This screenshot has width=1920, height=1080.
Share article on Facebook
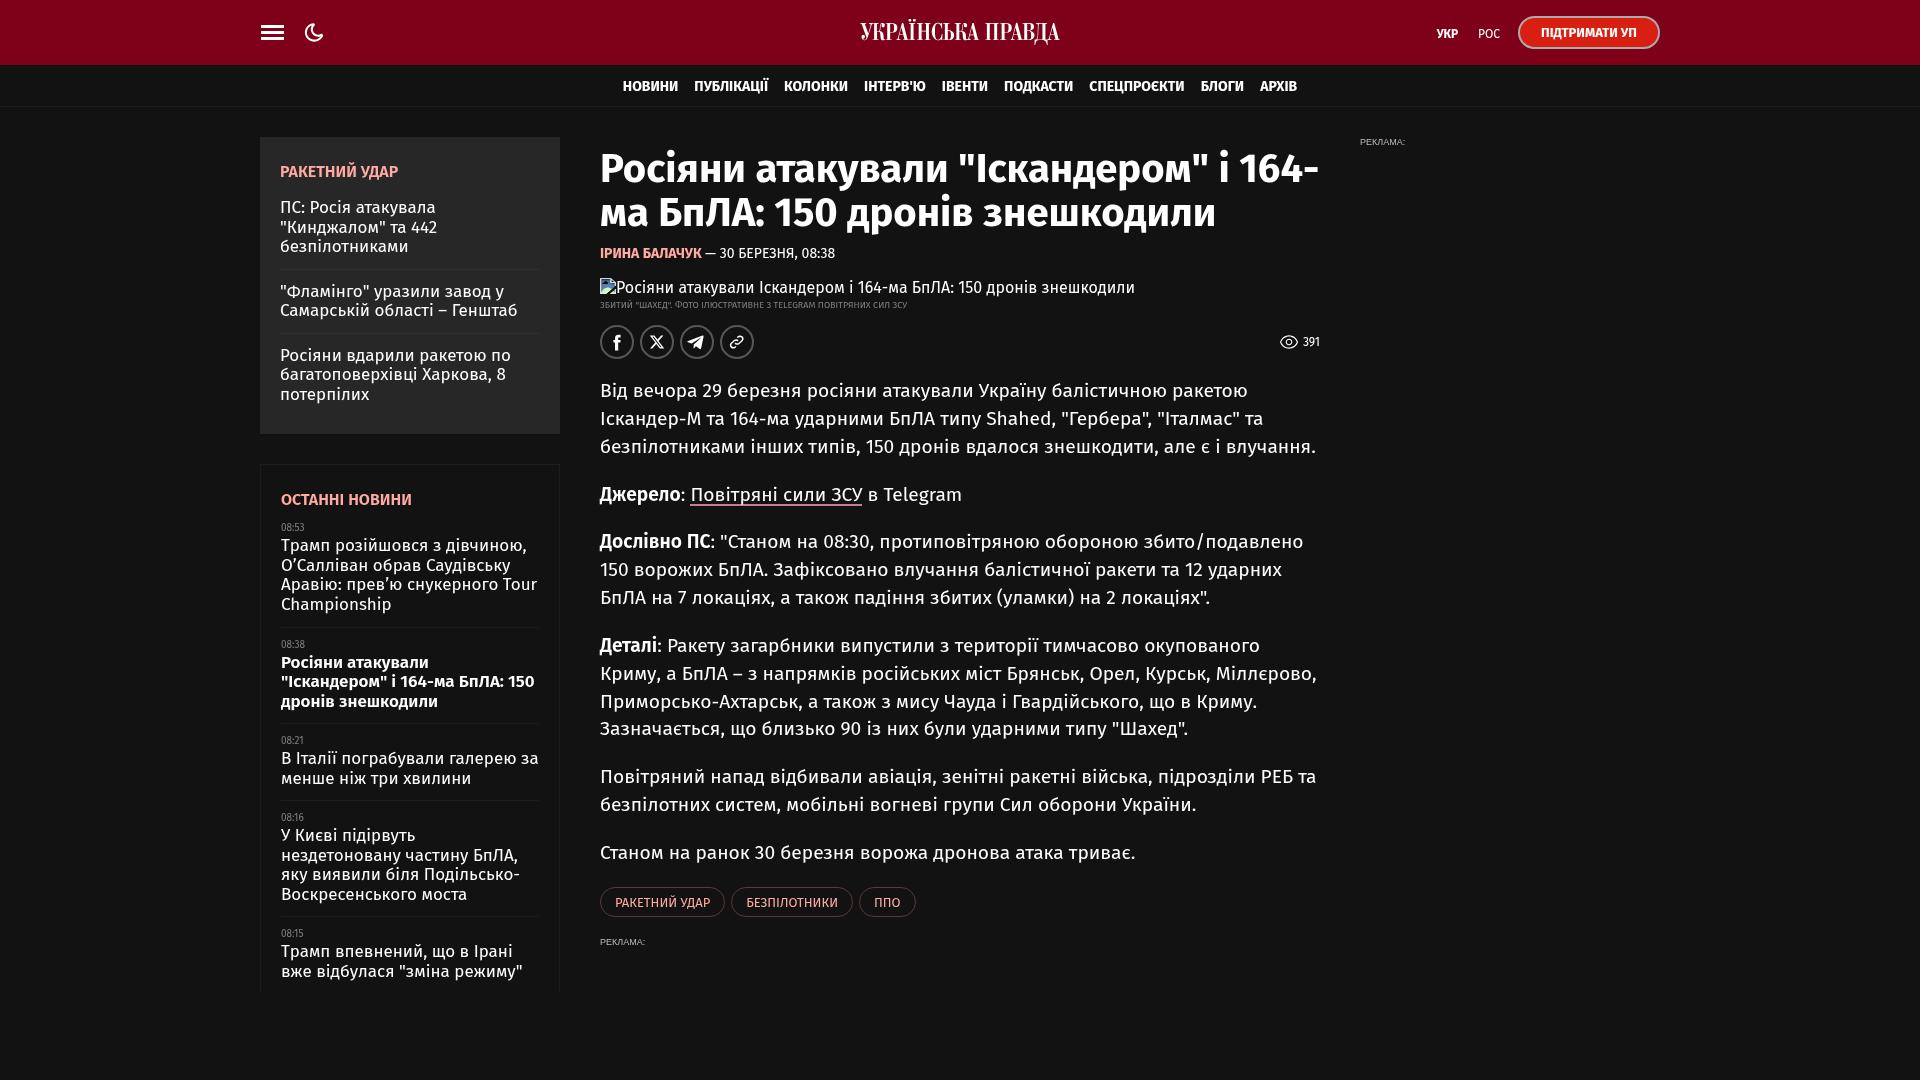pos(617,342)
